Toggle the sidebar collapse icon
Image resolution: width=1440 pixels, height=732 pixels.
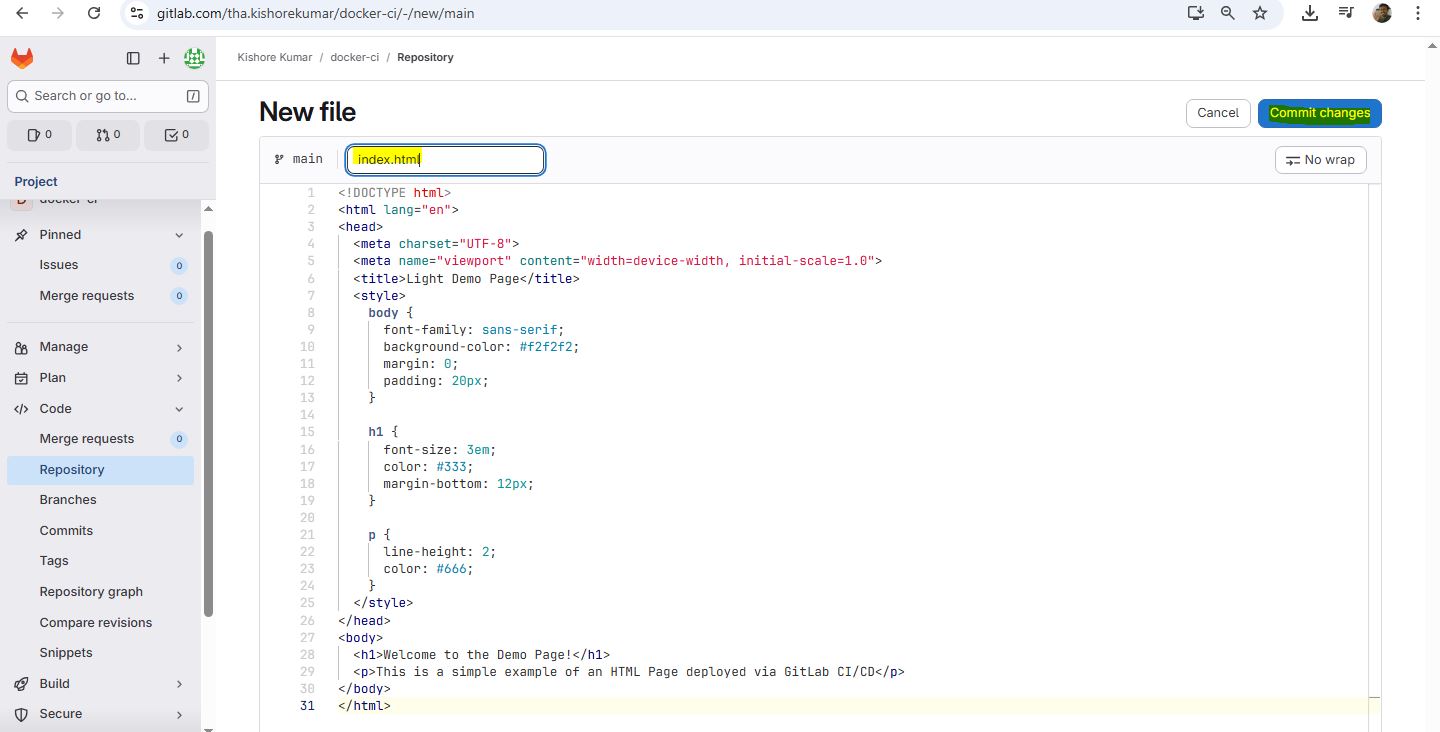point(133,59)
